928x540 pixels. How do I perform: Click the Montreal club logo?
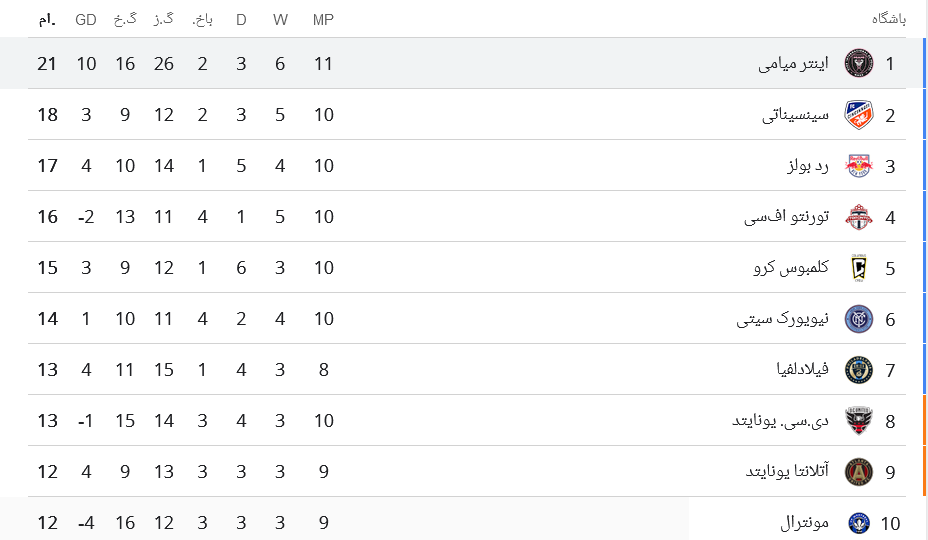(859, 523)
